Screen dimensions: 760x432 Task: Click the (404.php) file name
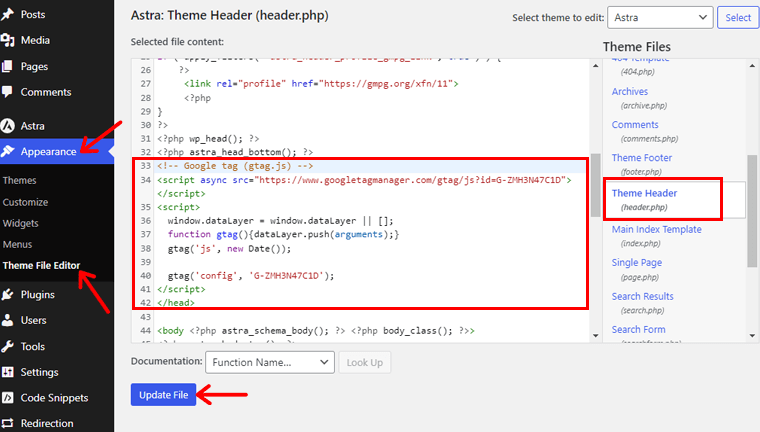pos(637,72)
